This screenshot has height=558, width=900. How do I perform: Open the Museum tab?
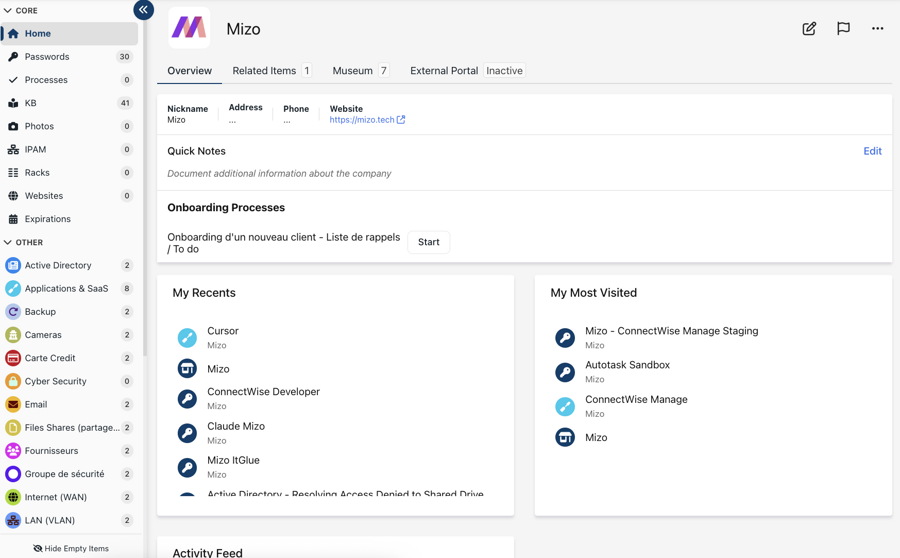(361, 71)
